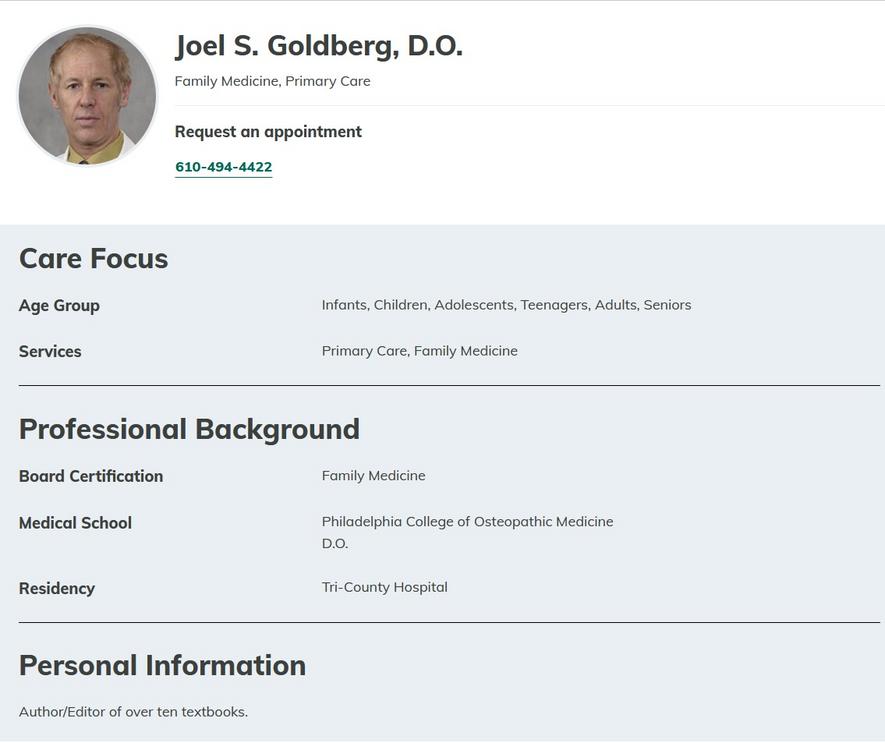The width and height of the screenshot is (885, 743).
Task: Click the Services label
Action: (50, 351)
